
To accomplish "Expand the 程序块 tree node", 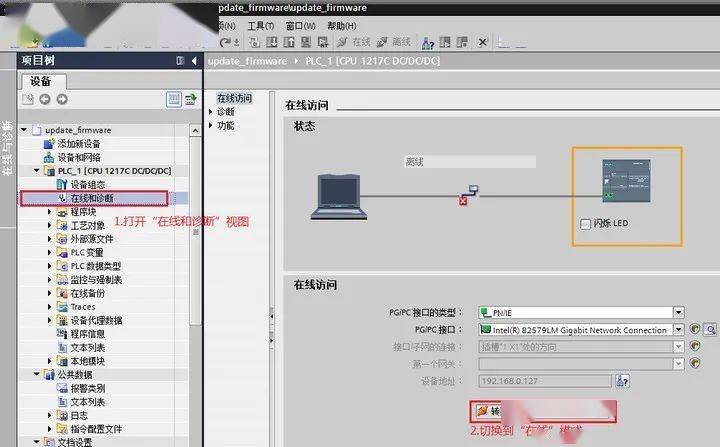I will [50, 212].
